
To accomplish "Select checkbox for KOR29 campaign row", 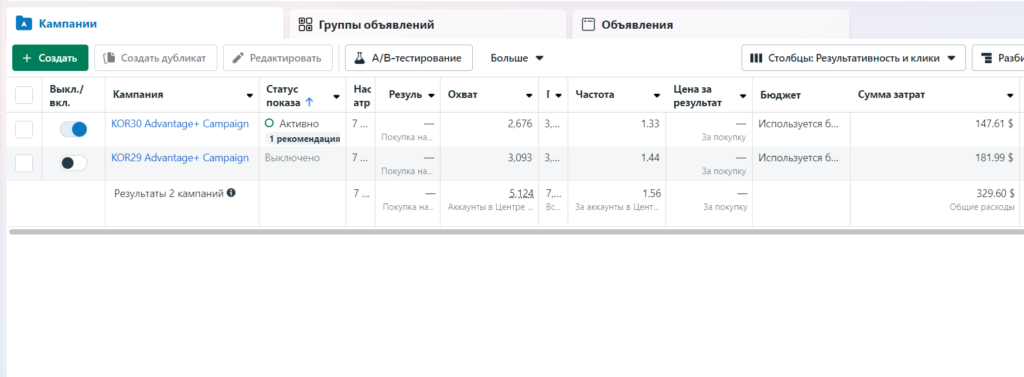I will 24,163.
